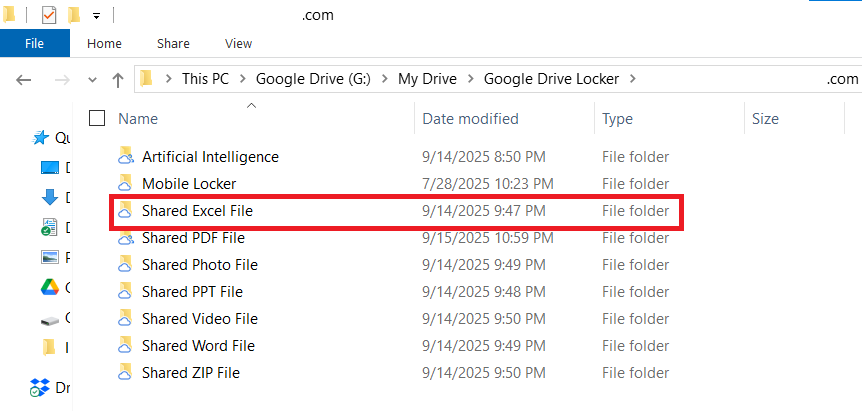Open the File menu tab
This screenshot has height=411, width=862.
pos(34,44)
